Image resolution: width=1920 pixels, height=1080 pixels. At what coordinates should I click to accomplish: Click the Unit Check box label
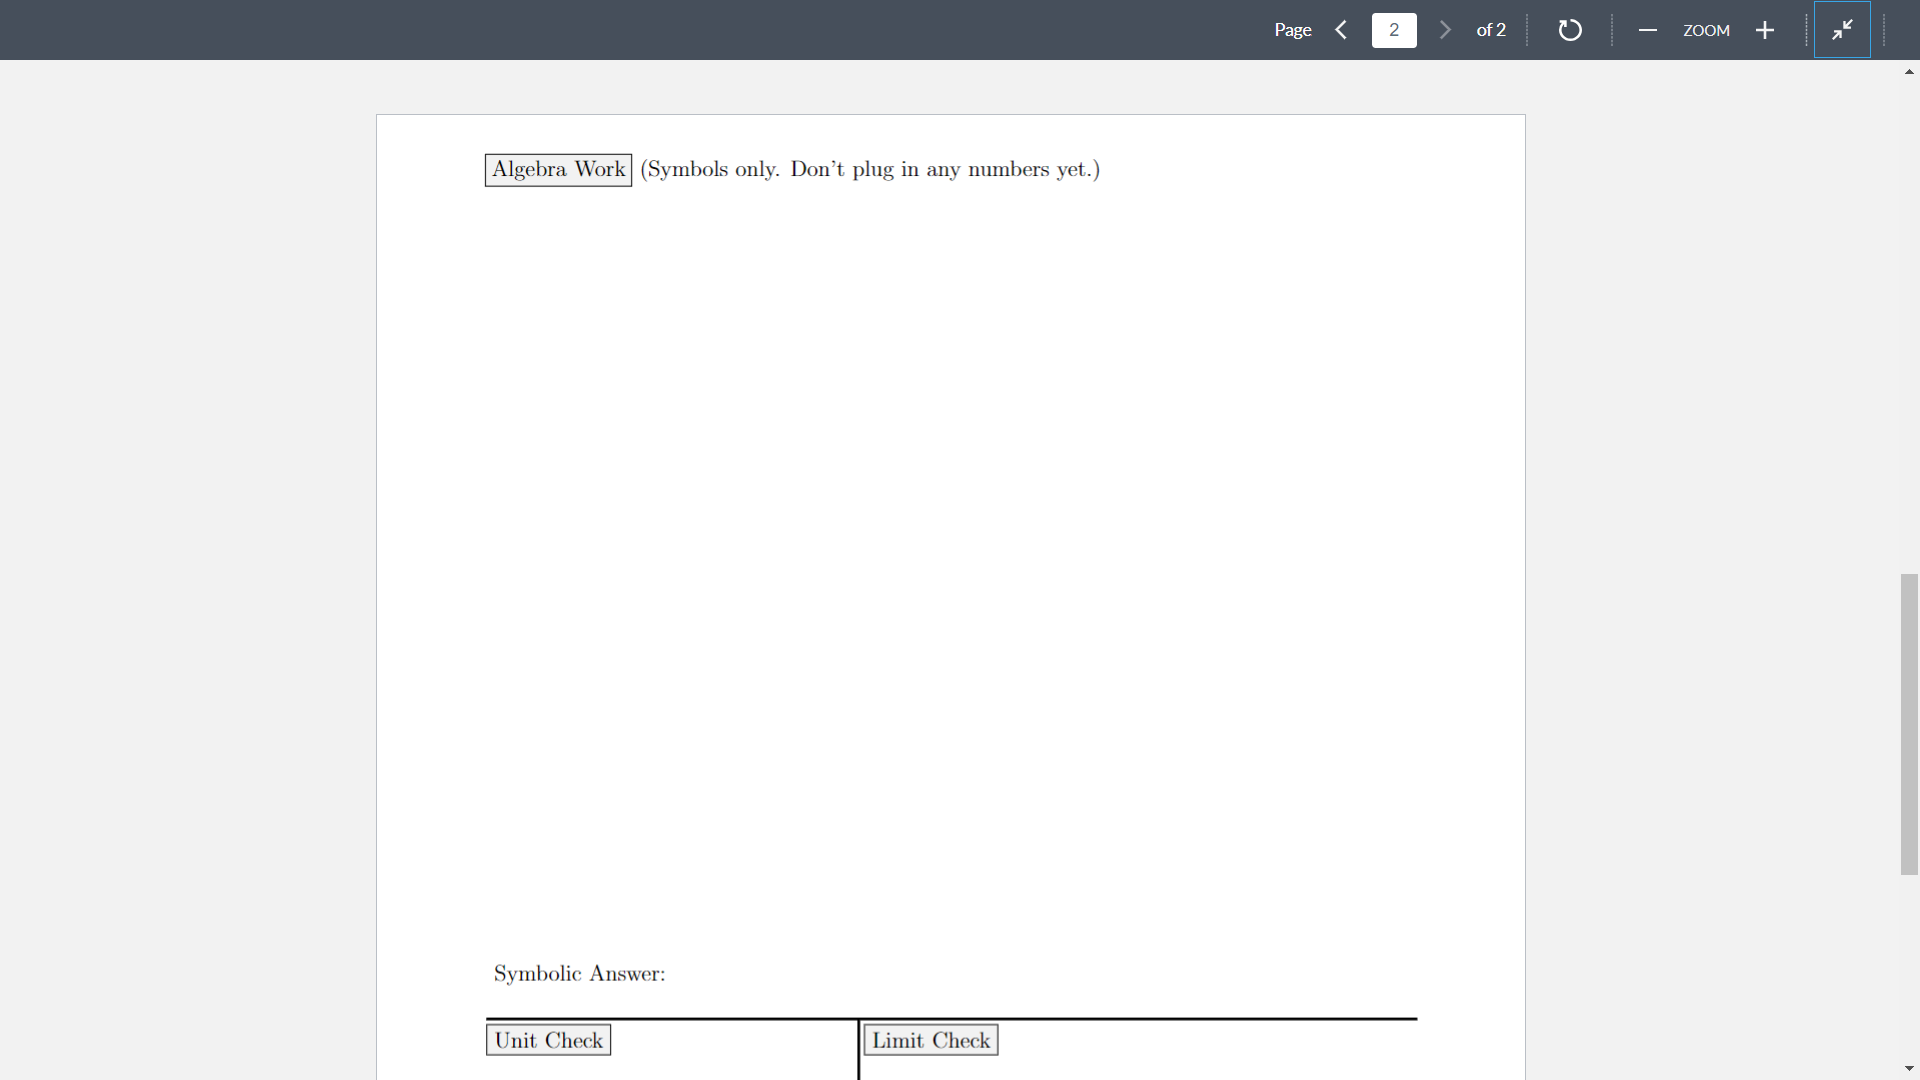coord(548,1040)
